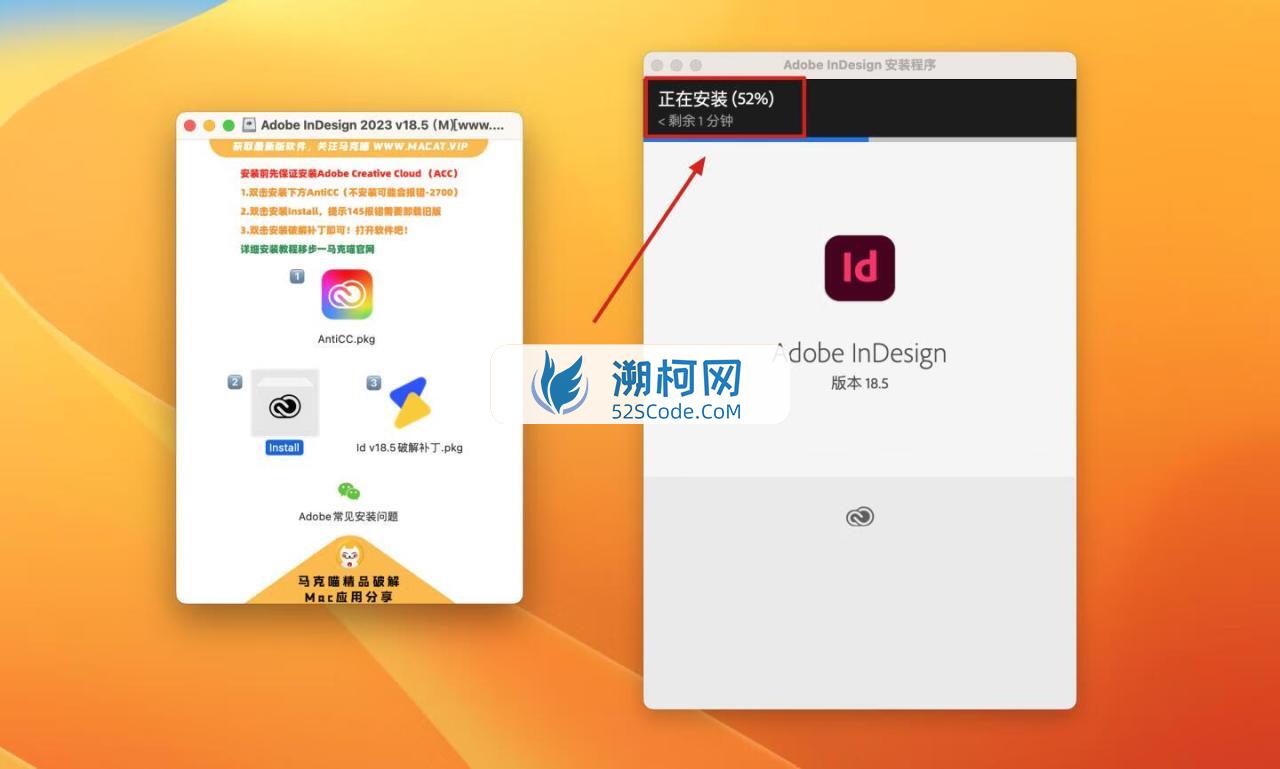
Task: Click instruction line 1 about AntiCC
Action: click(349, 192)
